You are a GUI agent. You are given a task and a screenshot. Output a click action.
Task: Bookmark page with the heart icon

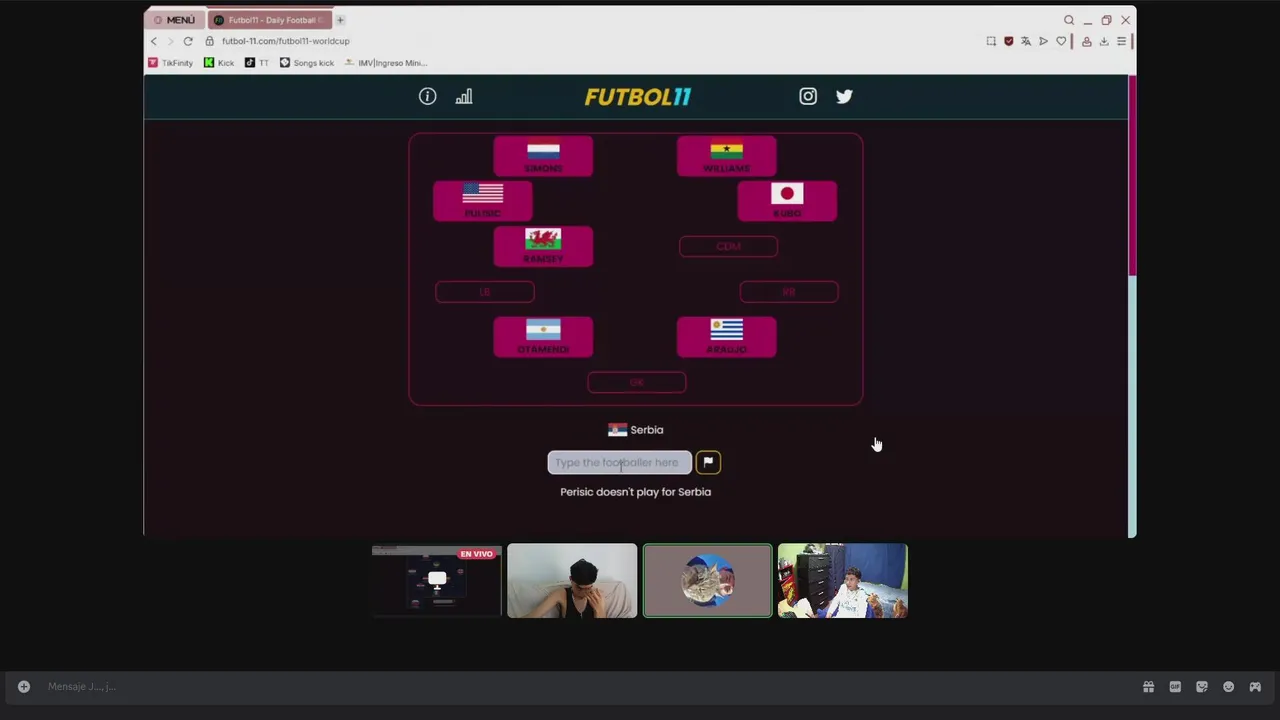point(1061,41)
